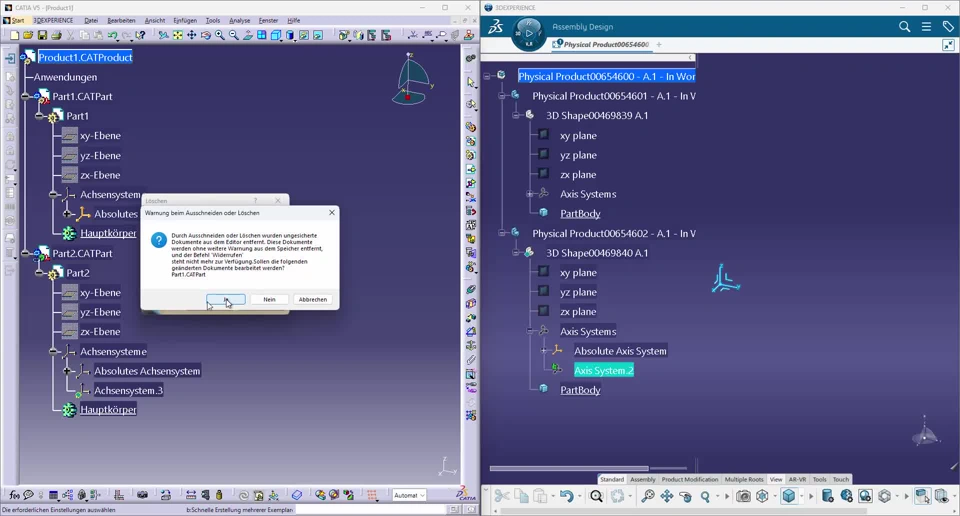Undo in the 3DEXPERIENCE action bar
960x516 pixels.
point(566,496)
